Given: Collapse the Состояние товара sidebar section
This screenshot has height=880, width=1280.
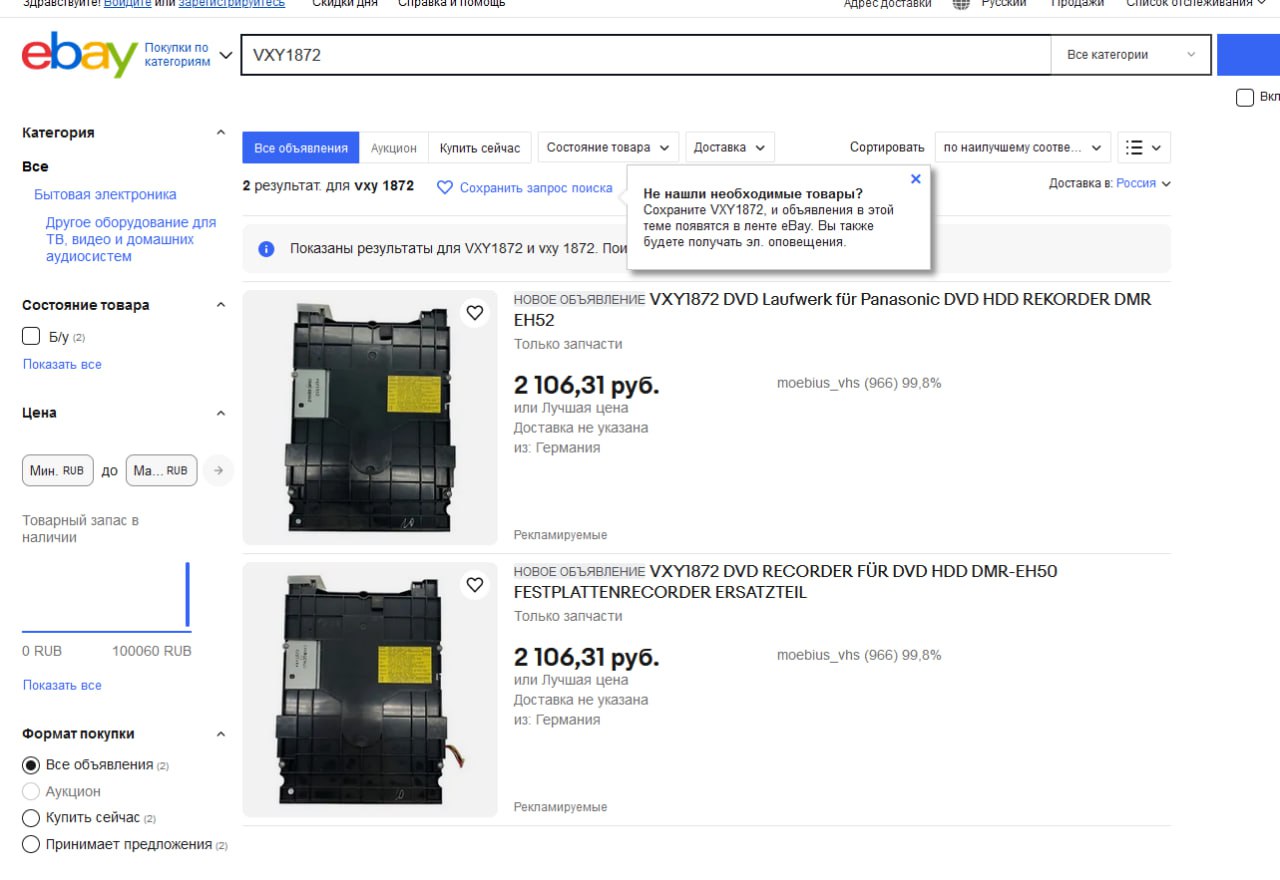Looking at the screenshot, I should click(221, 305).
